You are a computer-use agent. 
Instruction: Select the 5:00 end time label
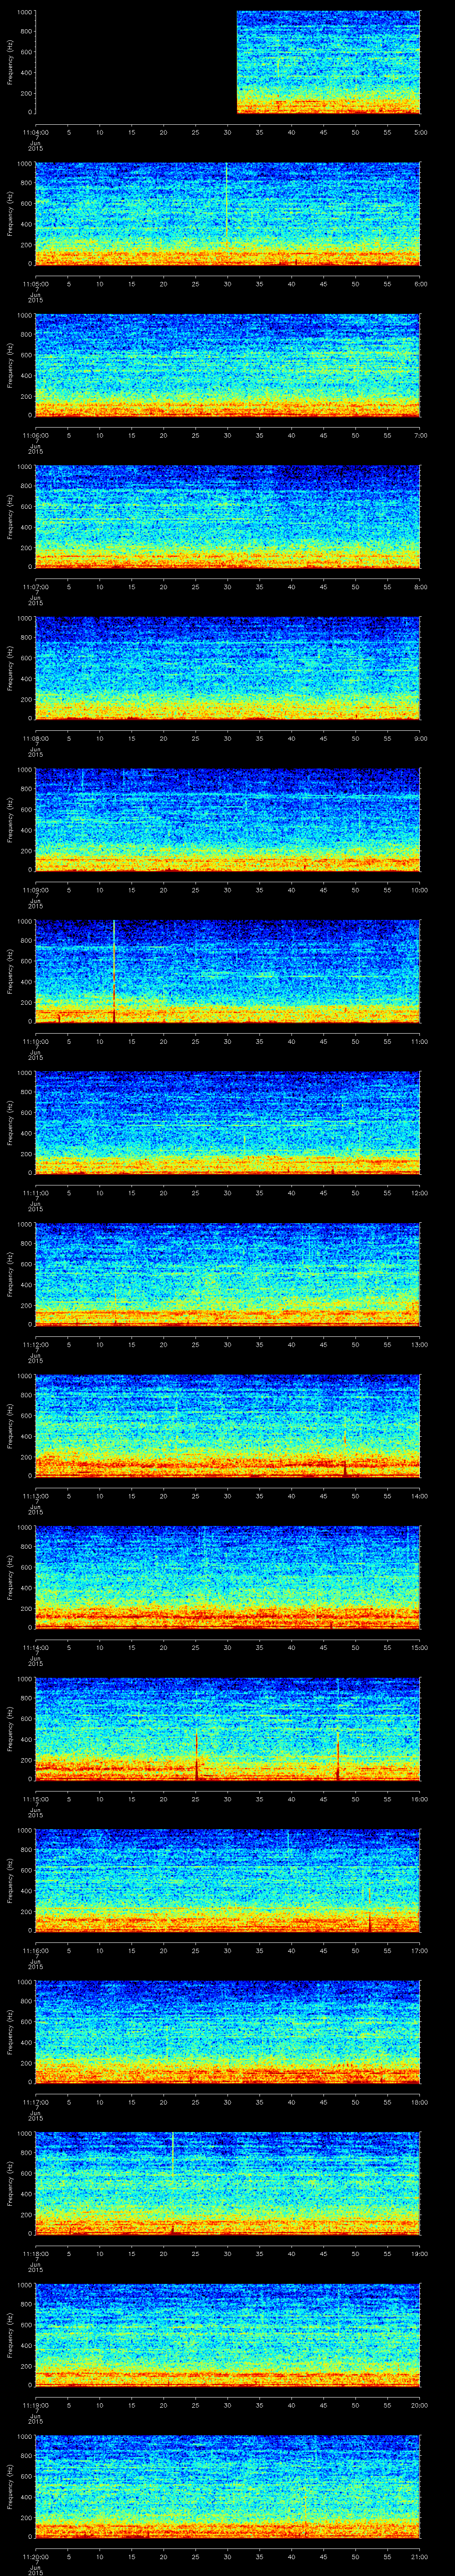(420, 133)
